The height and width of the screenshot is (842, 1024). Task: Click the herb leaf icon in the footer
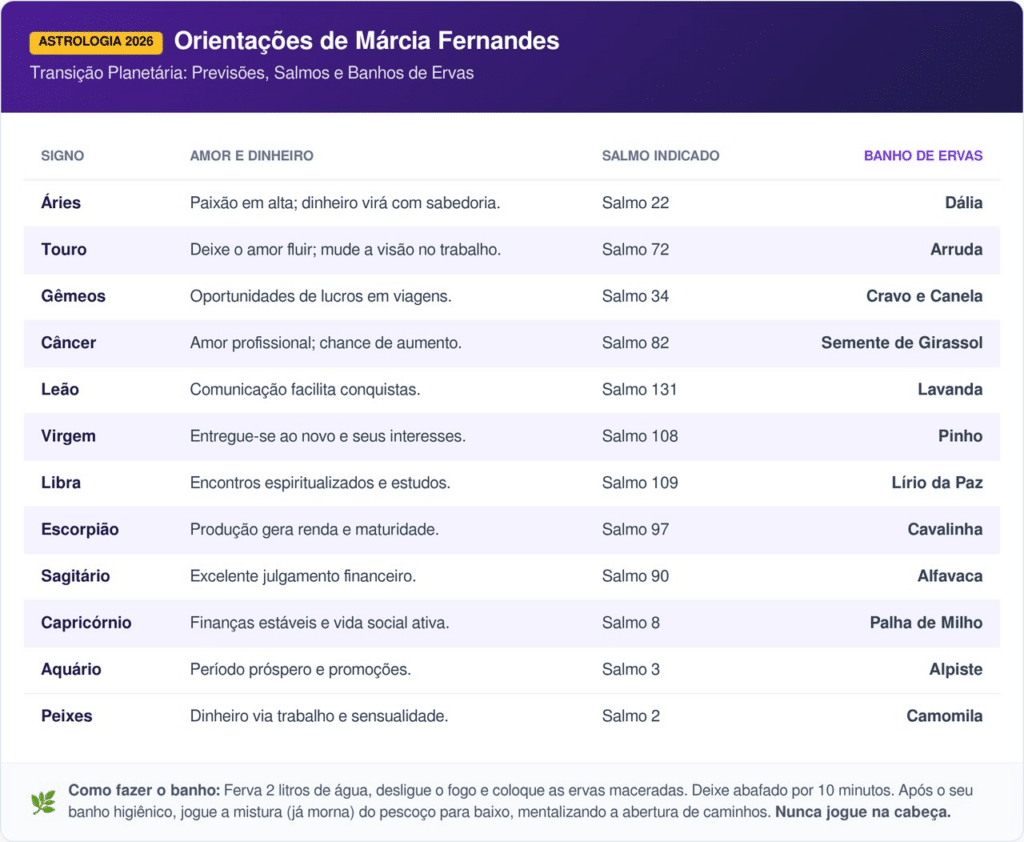point(43,801)
